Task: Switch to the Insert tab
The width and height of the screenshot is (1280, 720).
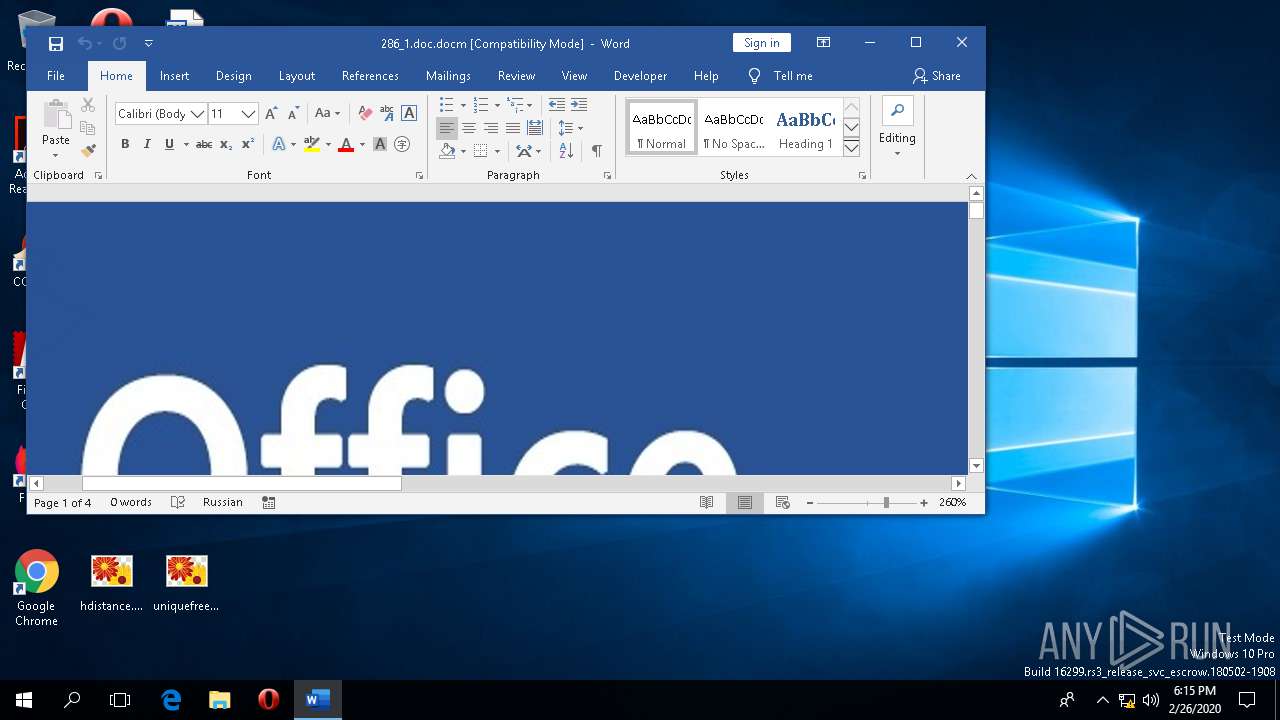Action: pos(174,76)
